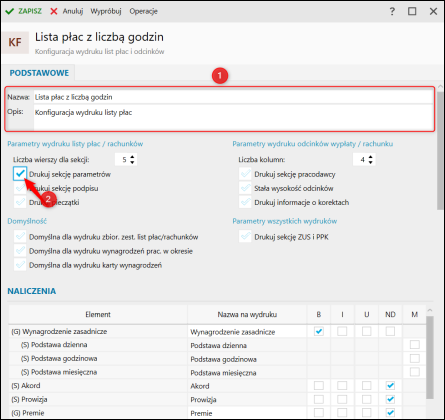Image resolution: width=445 pixels, height=420 pixels.
Task: Close the window with X icon
Action: pyautogui.click(x=433, y=11)
